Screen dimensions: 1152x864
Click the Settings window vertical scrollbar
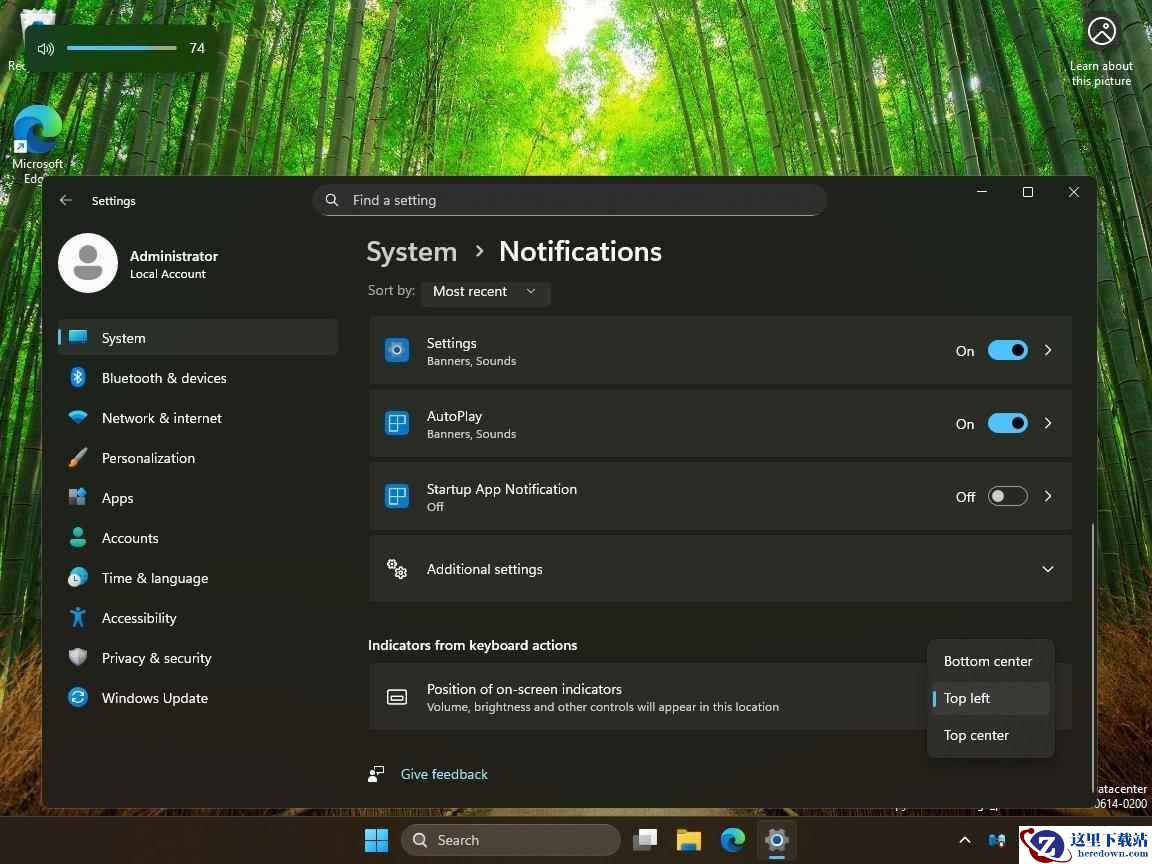click(x=1092, y=657)
